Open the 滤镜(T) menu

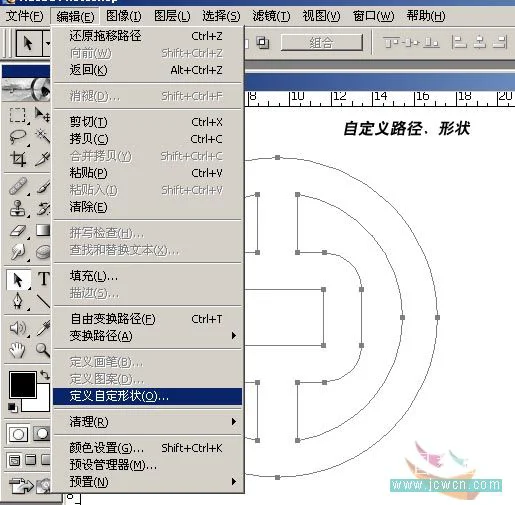pos(271,16)
